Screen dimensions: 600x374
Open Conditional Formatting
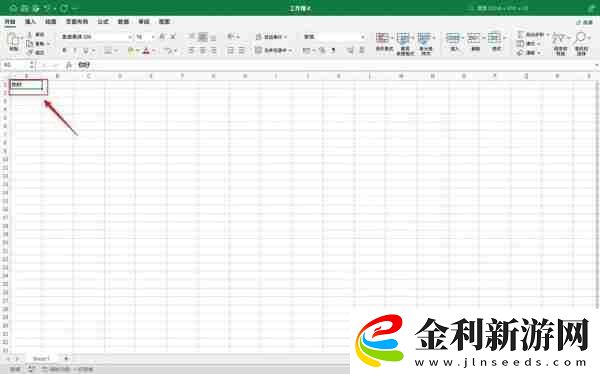point(385,43)
